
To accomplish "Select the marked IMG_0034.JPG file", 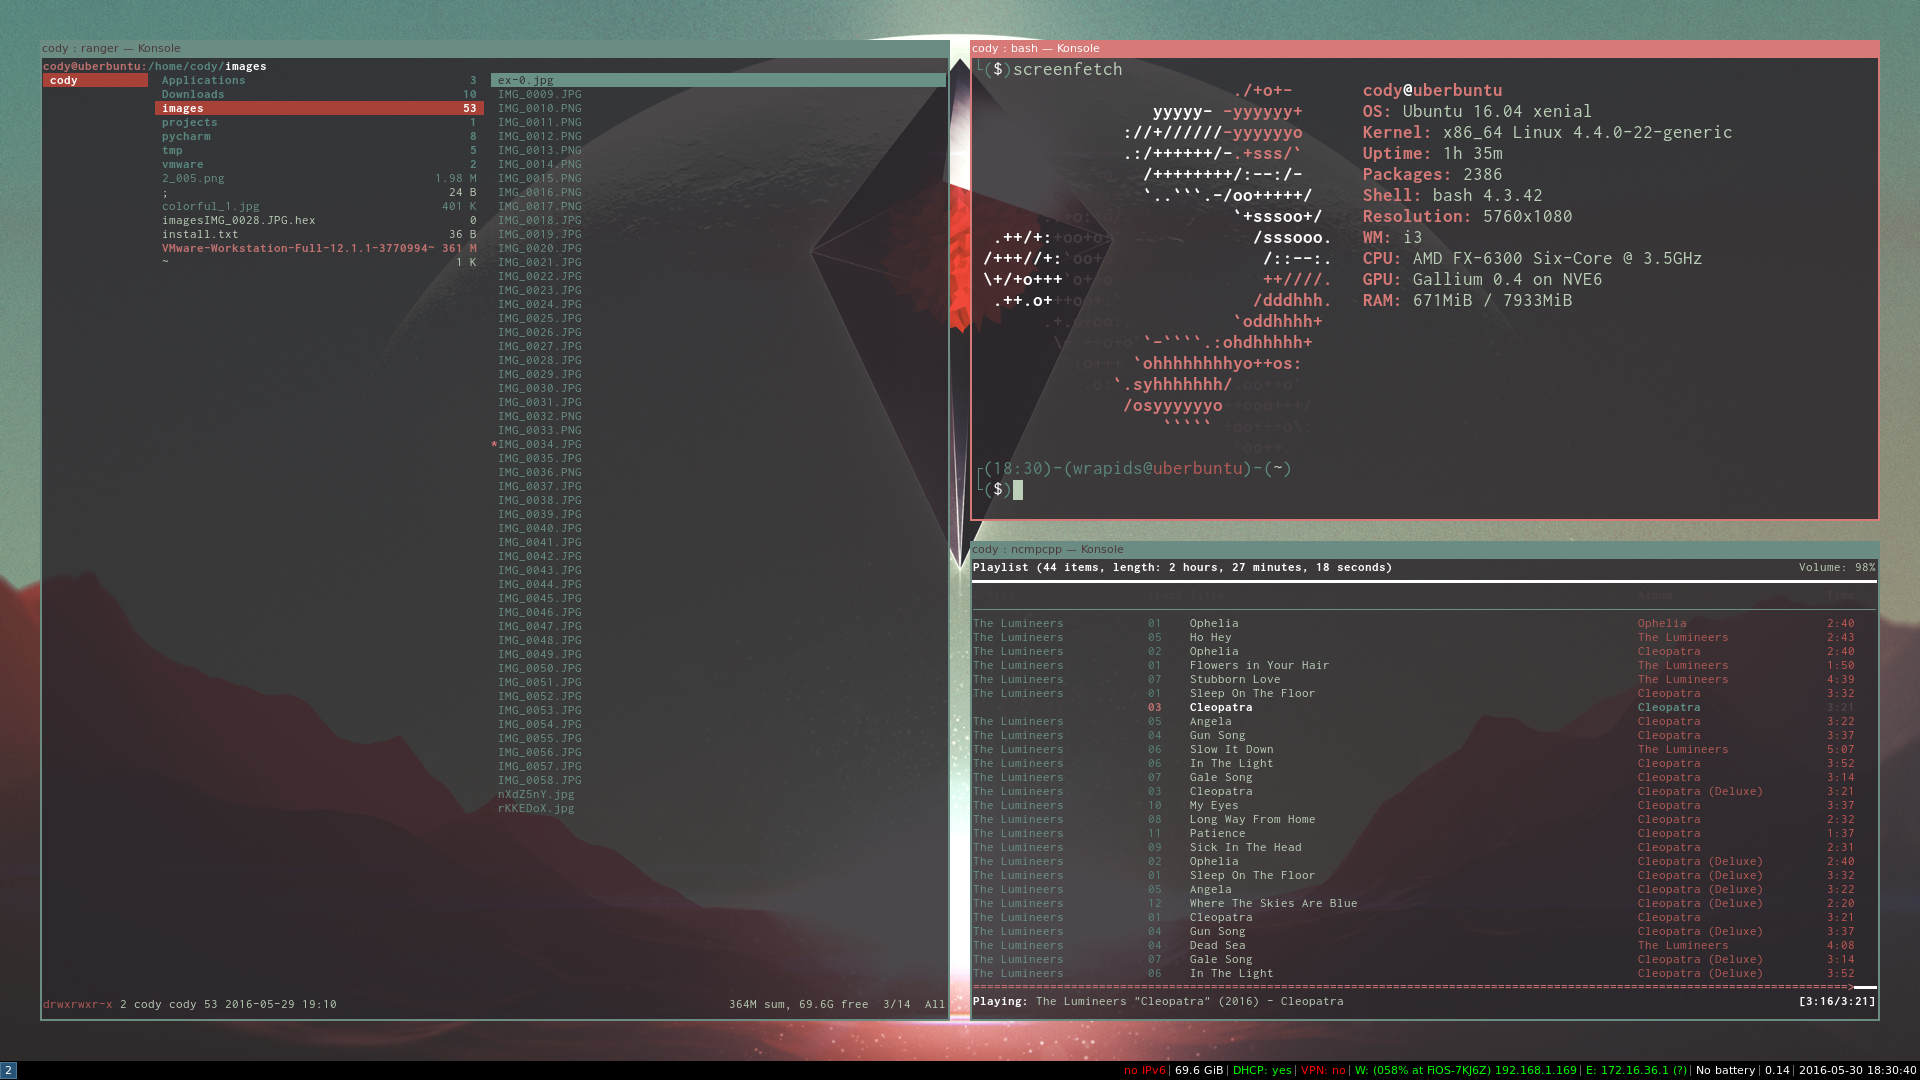I will pos(539,444).
